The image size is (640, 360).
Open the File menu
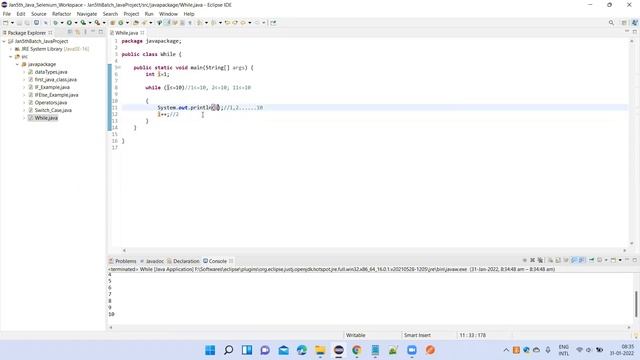[7, 14]
